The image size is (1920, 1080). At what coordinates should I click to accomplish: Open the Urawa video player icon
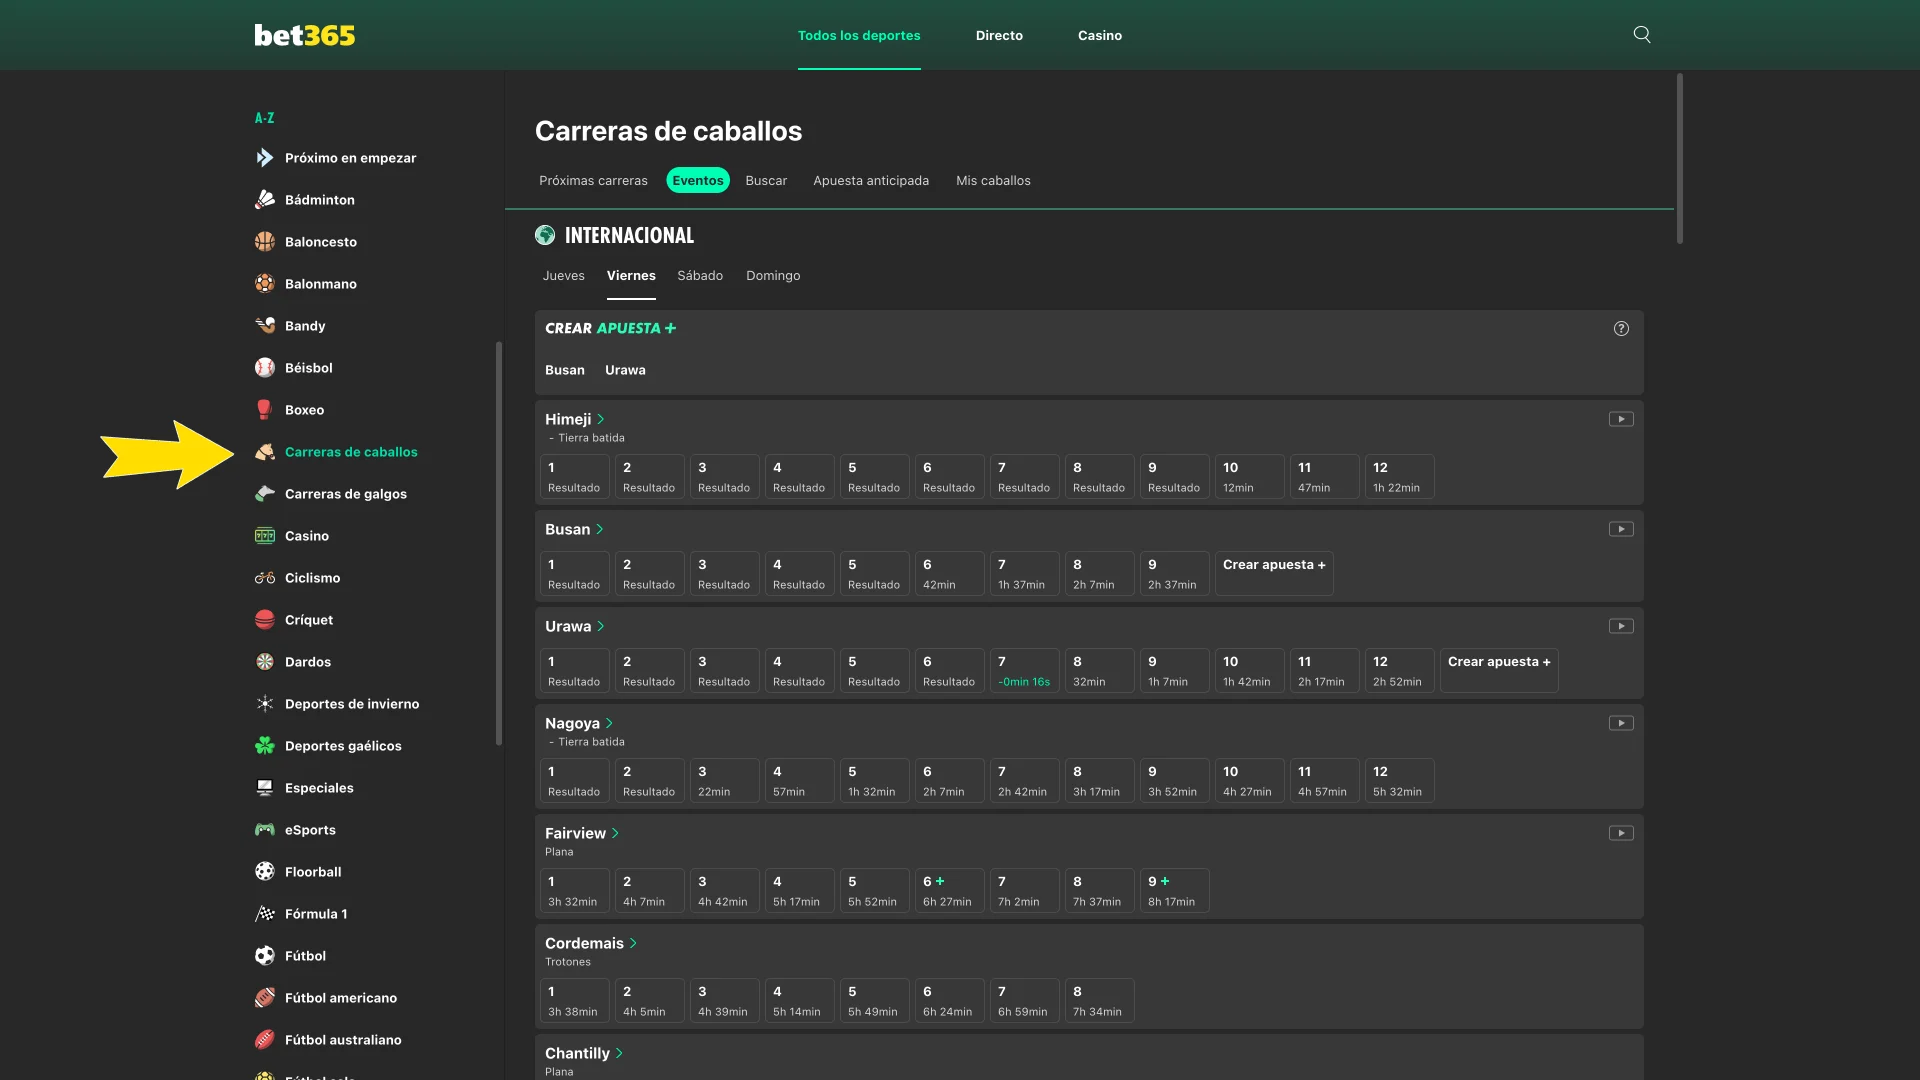pos(1621,626)
